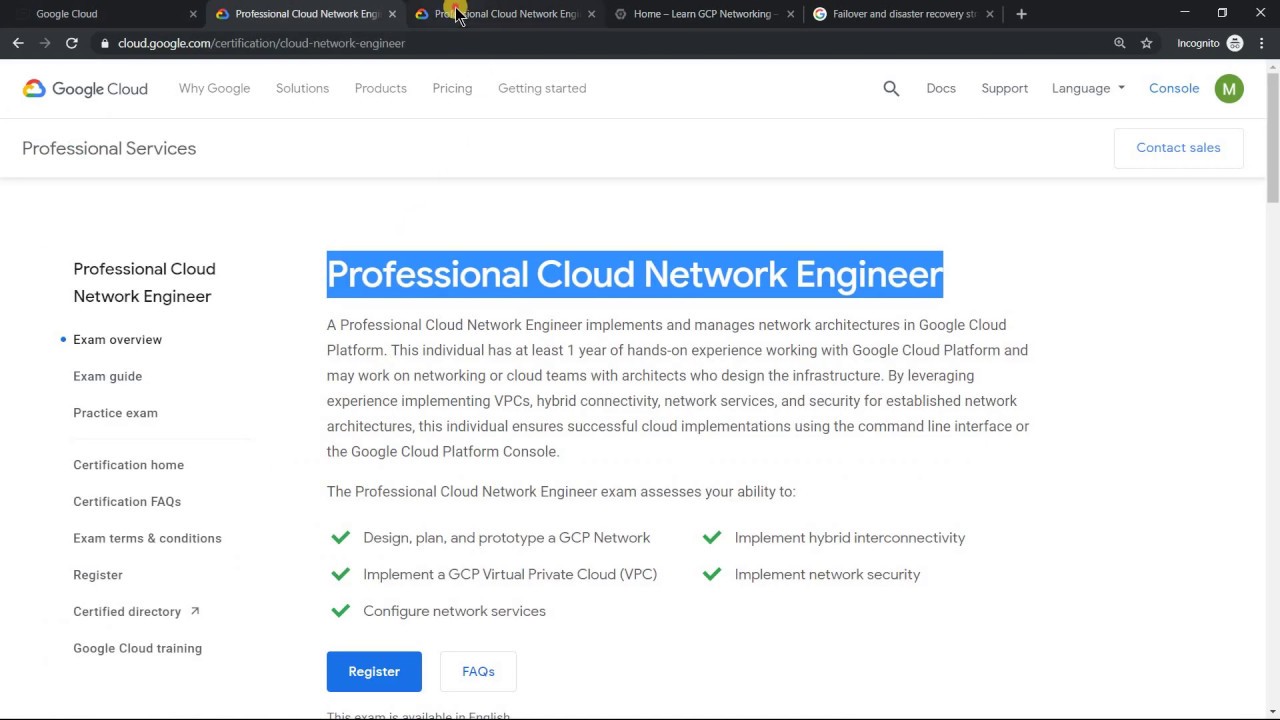This screenshot has height=720, width=1280.
Task: Open the Chrome three-dot menu
Action: pos(1262,43)
